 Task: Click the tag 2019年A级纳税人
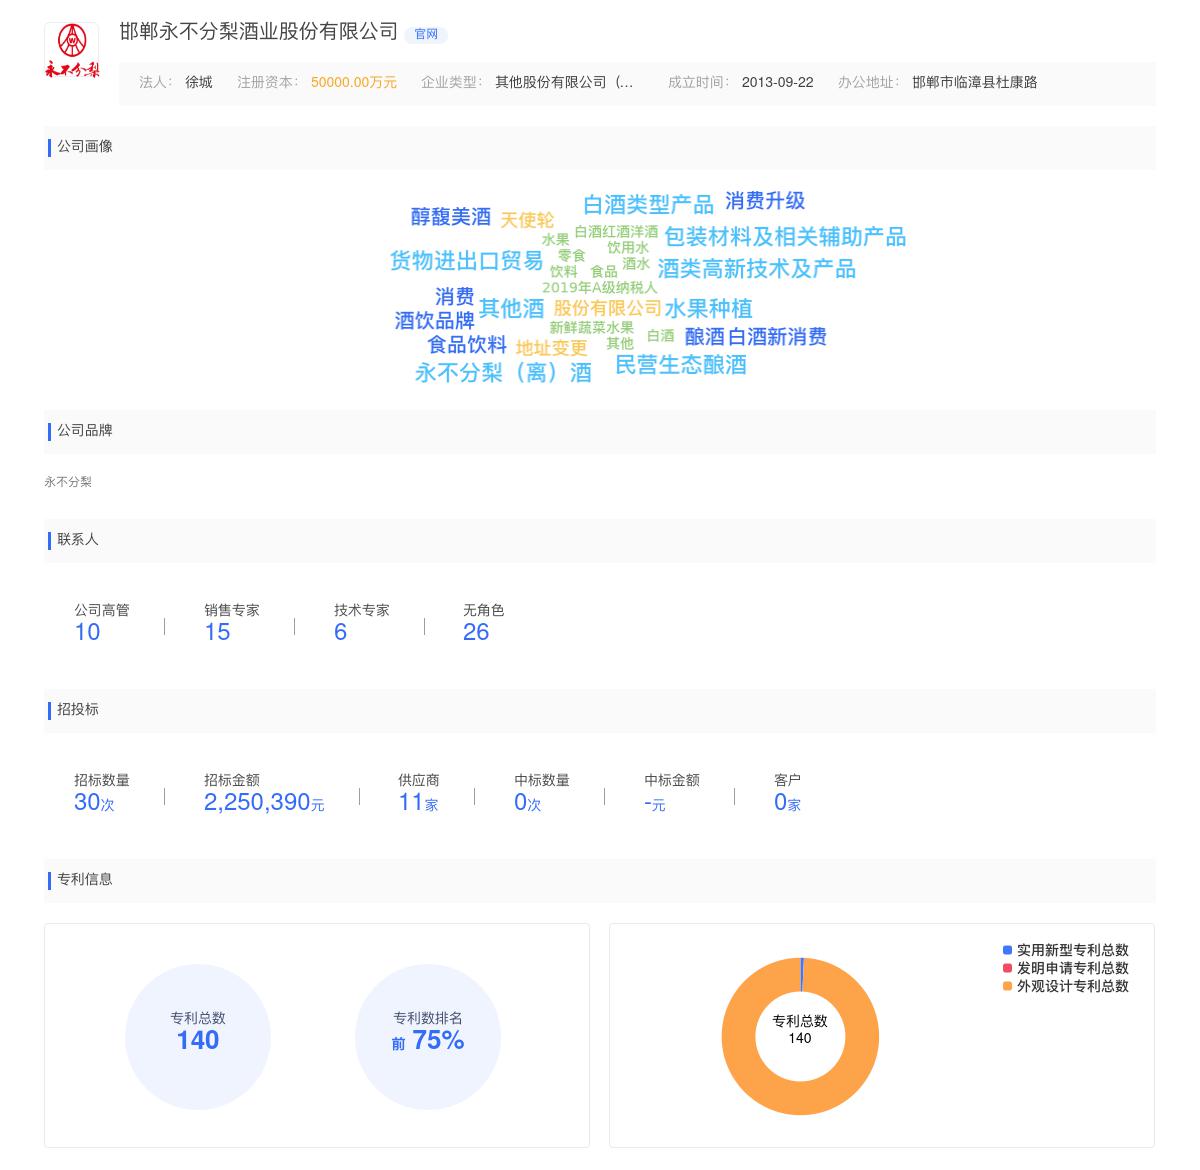pos(600,287)
